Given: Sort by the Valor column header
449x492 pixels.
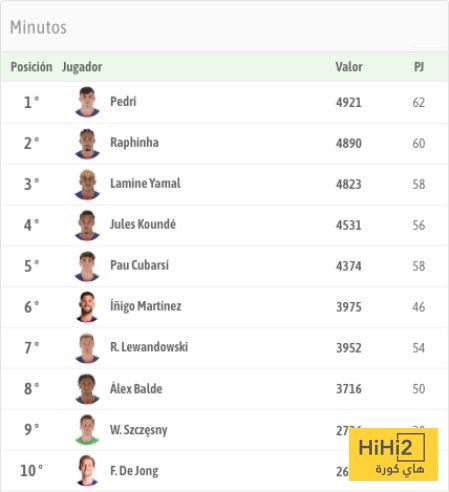Looking at the screenshot, I should (x=349, y=67).
